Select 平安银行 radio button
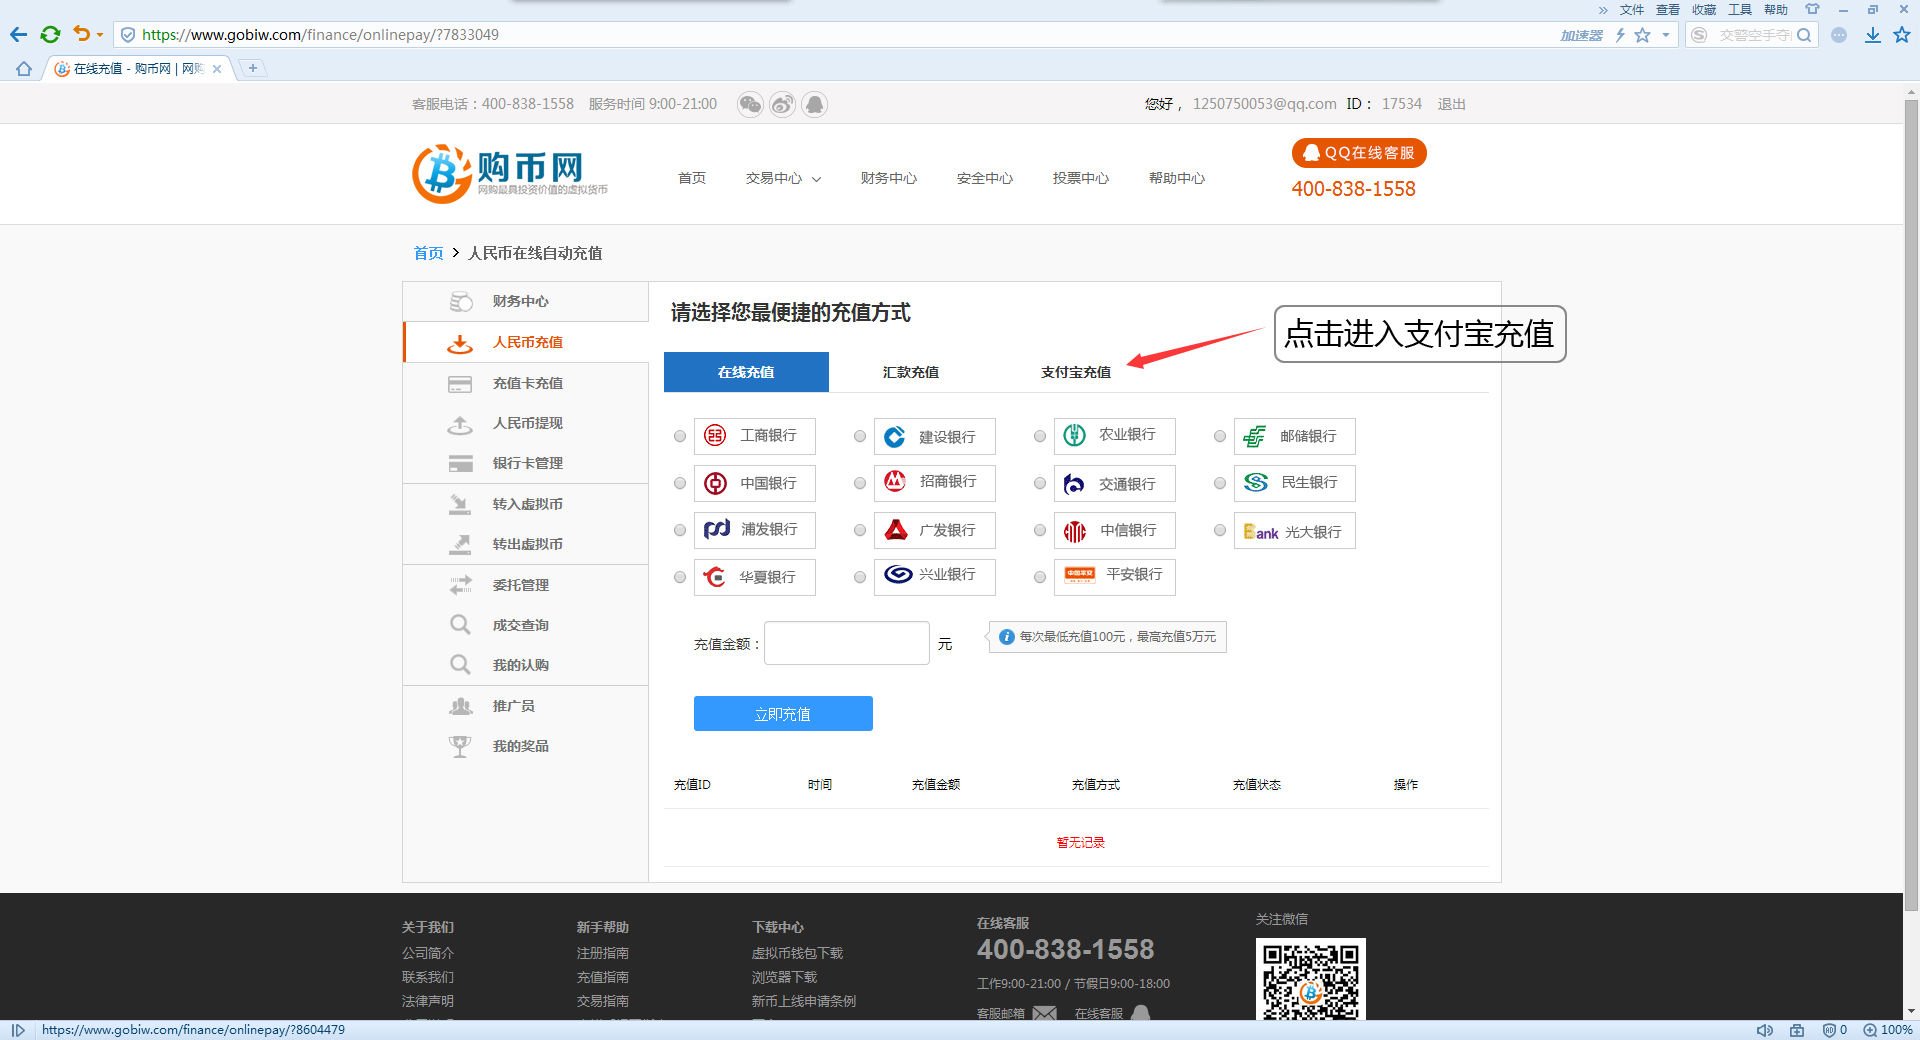Image resolution: width=1920 pixels, height=1040 pixels. 1040,576
